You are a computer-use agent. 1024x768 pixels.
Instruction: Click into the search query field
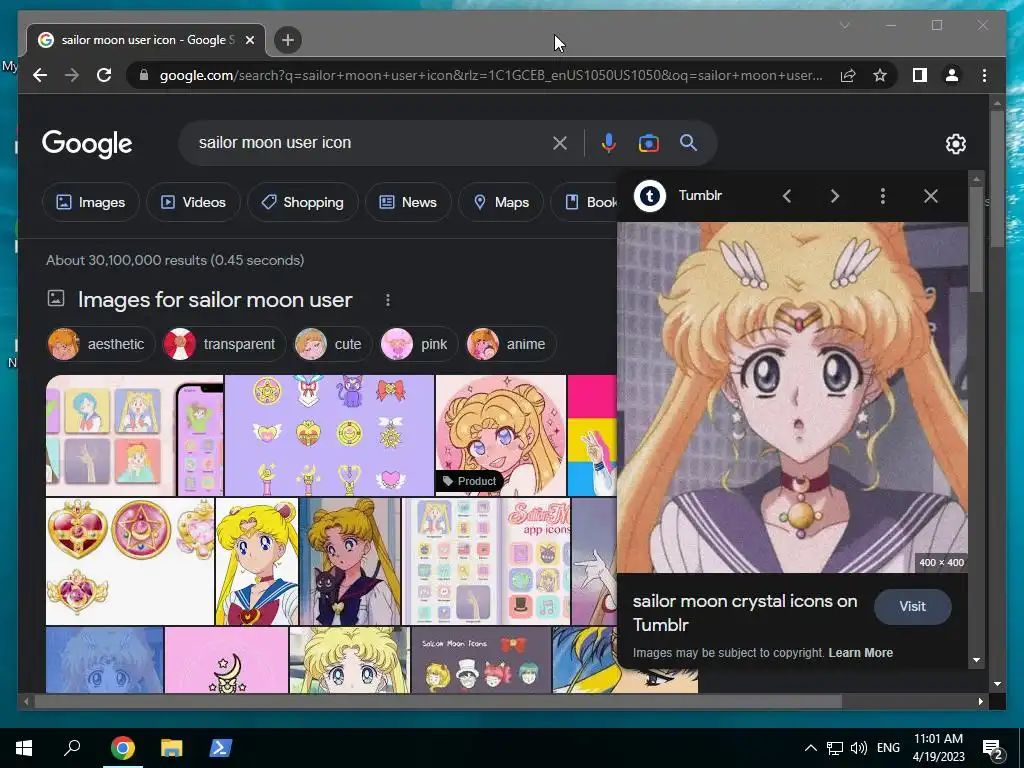pyautogui.click(x=371, y=142)
